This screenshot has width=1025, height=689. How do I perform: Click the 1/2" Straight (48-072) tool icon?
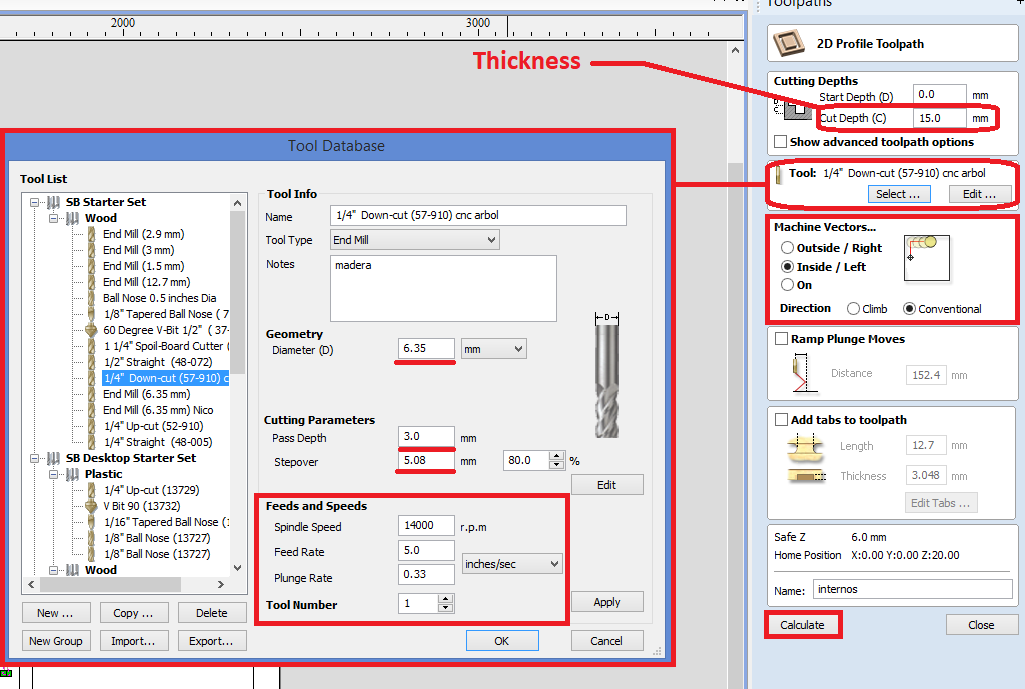tap(92, 362)
